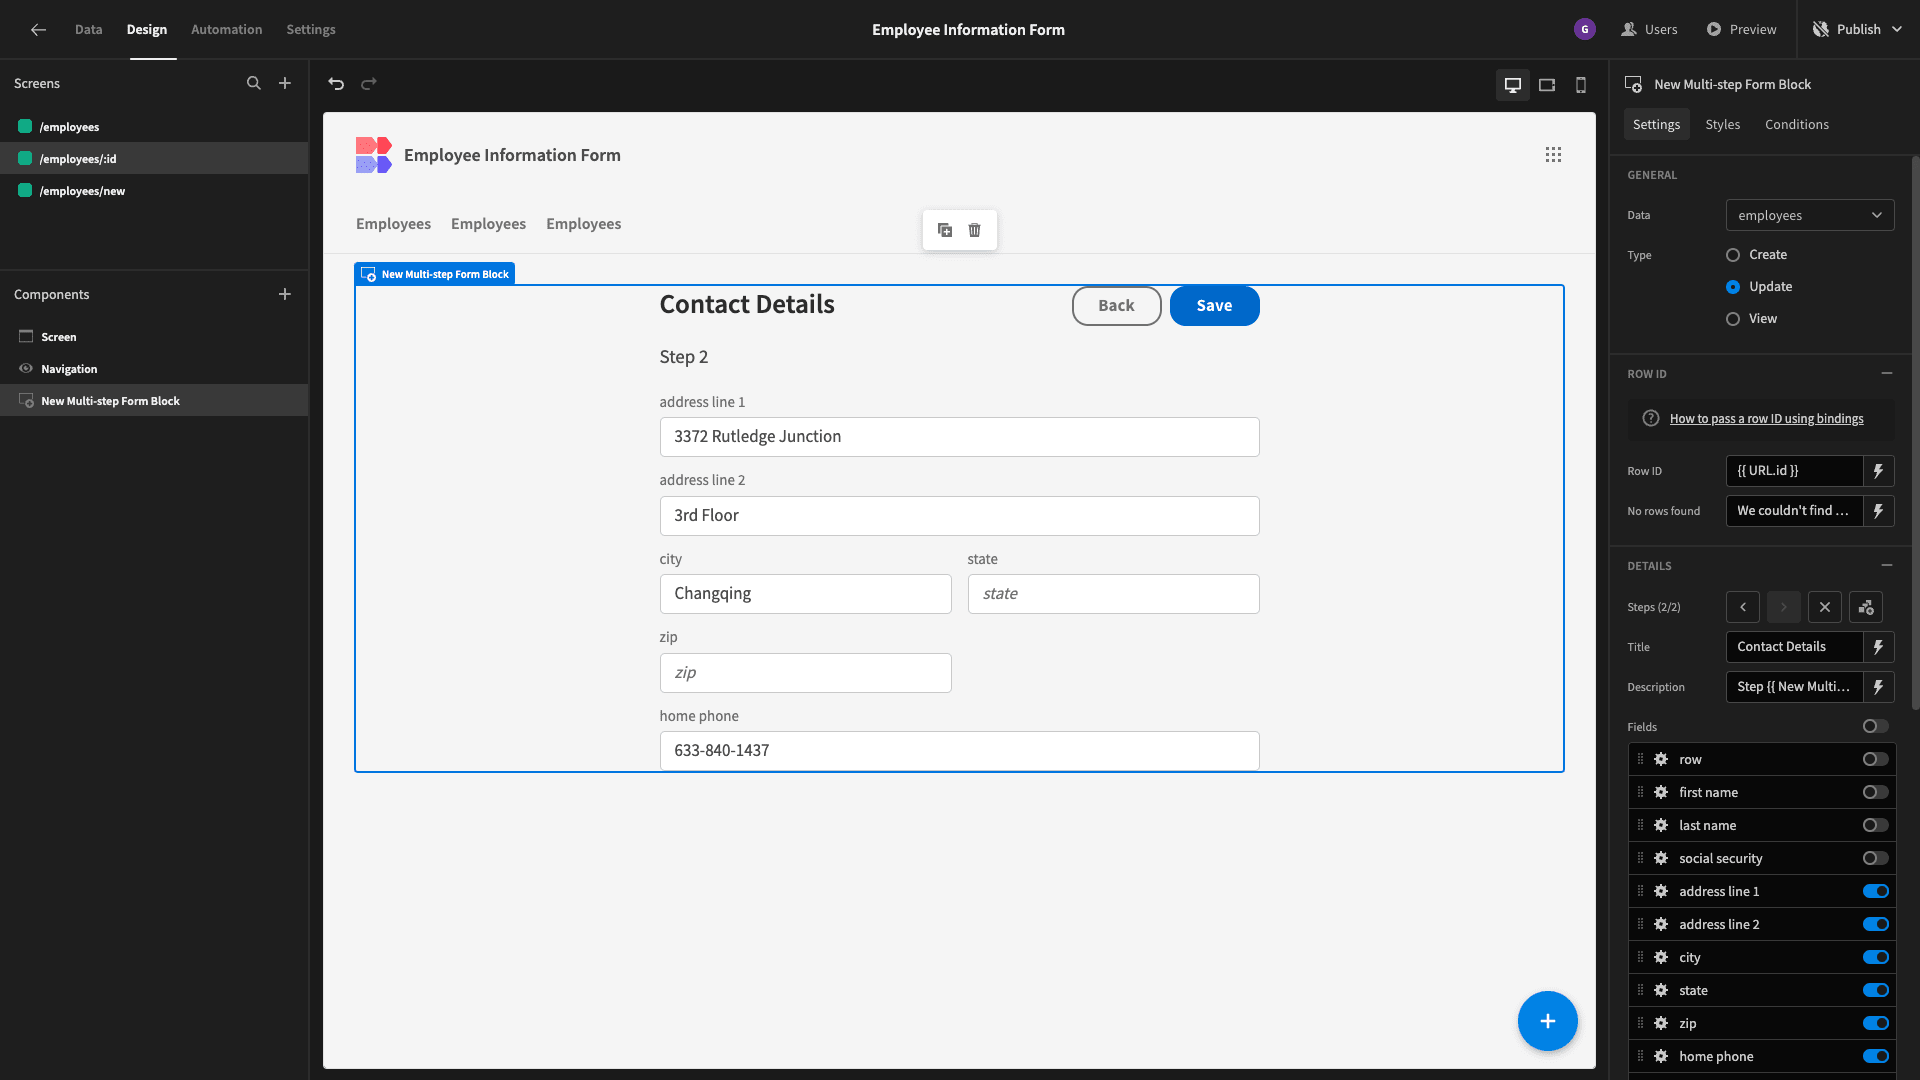1920x1080 pixels.
Task: Open binding lightning for Row ID
Action: (x=1879, y=471)
